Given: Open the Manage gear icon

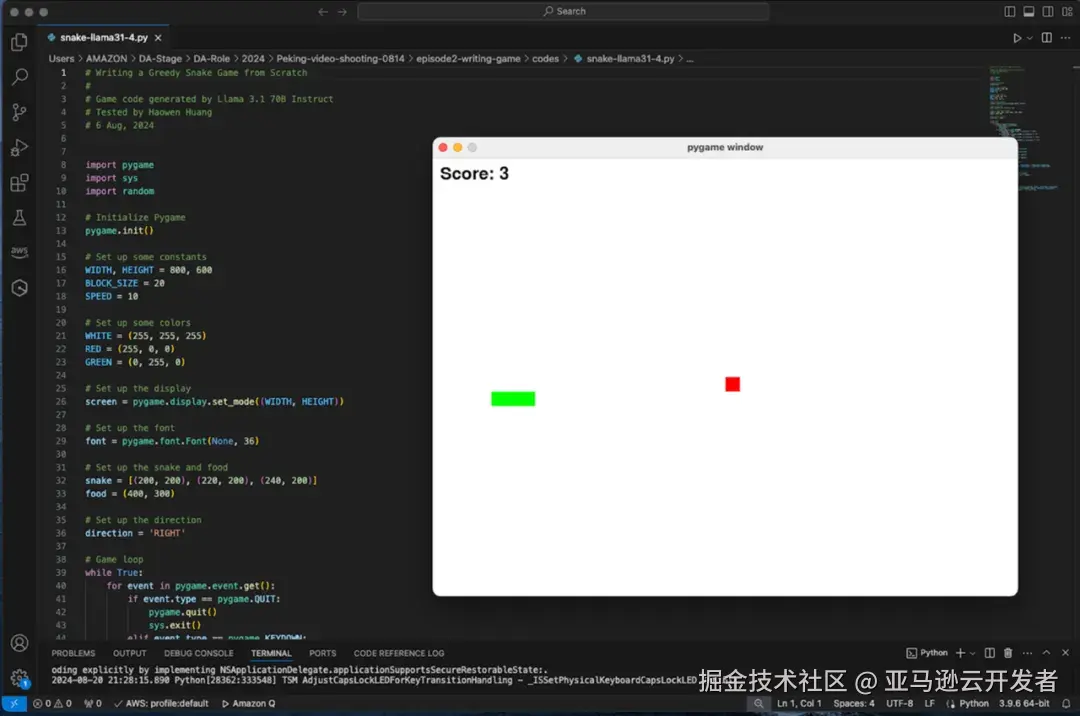Looking at the screenshot, I should click(19, 678).
